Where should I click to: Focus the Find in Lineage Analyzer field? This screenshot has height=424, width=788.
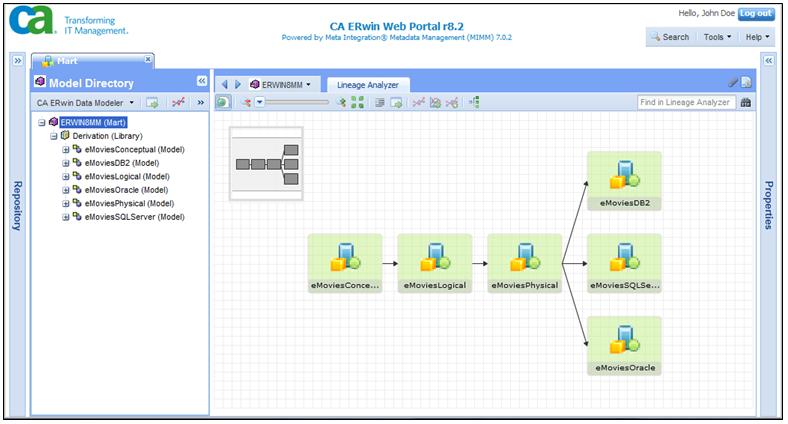click(686, 102)
